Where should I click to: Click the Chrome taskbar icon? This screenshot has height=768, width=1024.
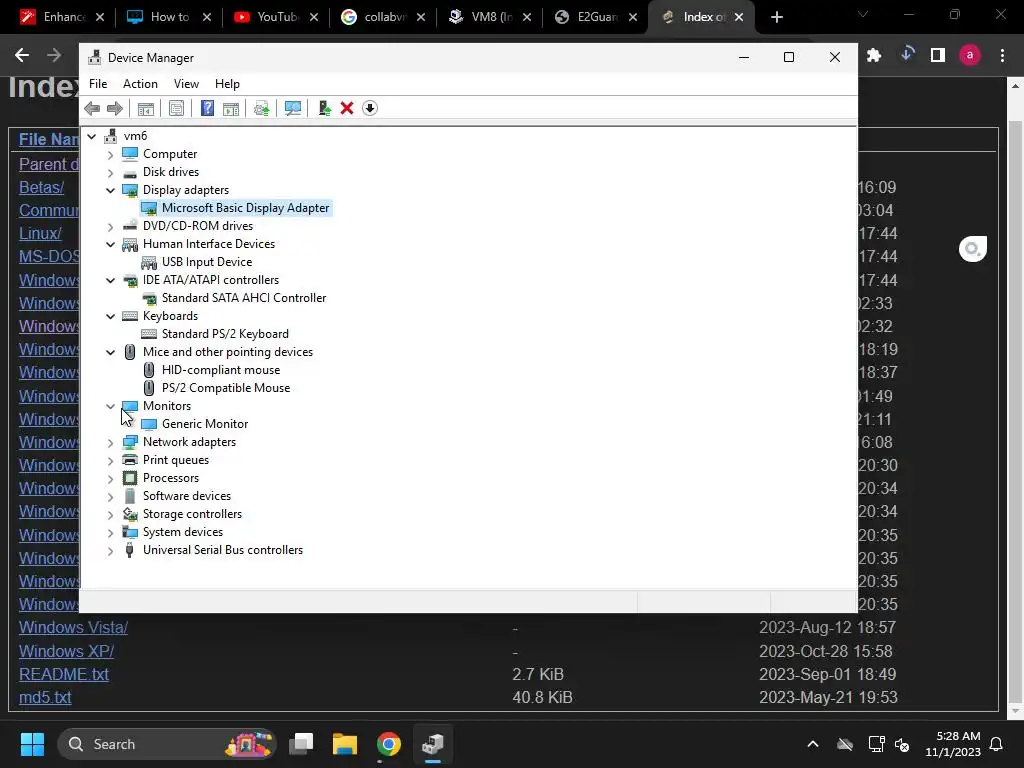[389, 744]
